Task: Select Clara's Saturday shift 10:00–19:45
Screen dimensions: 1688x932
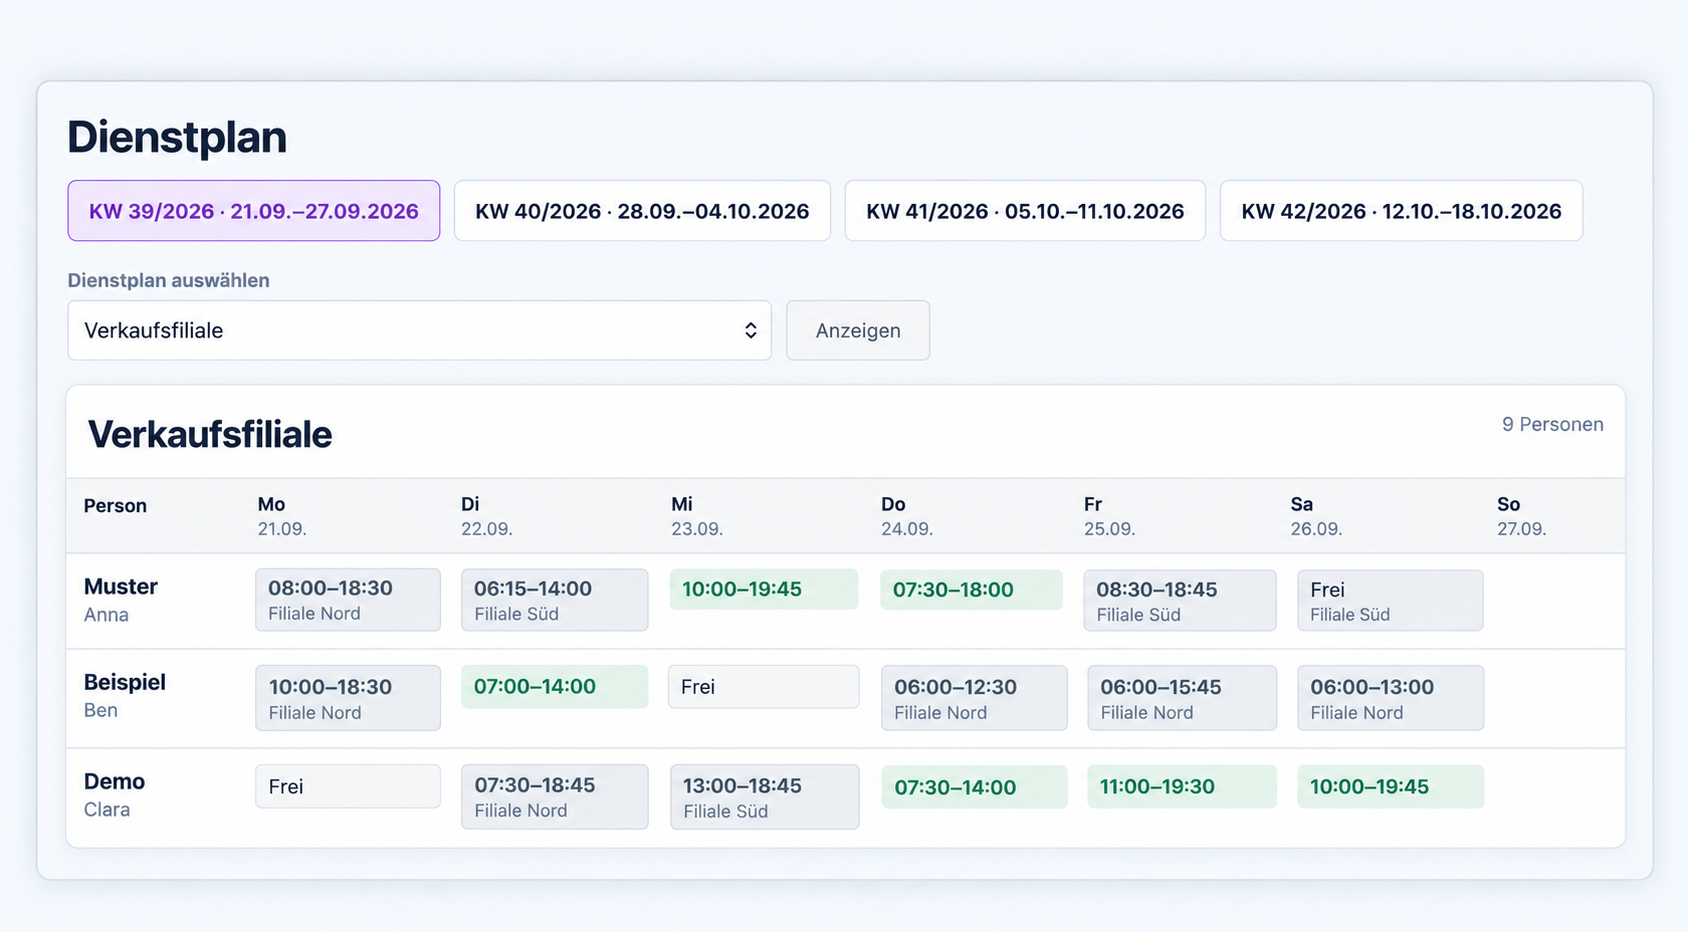Action: (1391, 787)
